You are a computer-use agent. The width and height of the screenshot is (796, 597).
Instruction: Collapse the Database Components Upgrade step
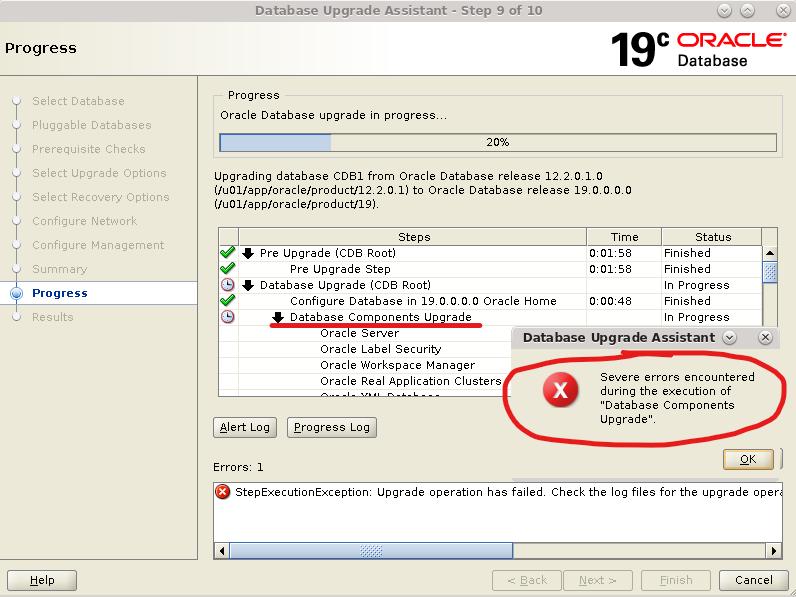pos(278,317)
